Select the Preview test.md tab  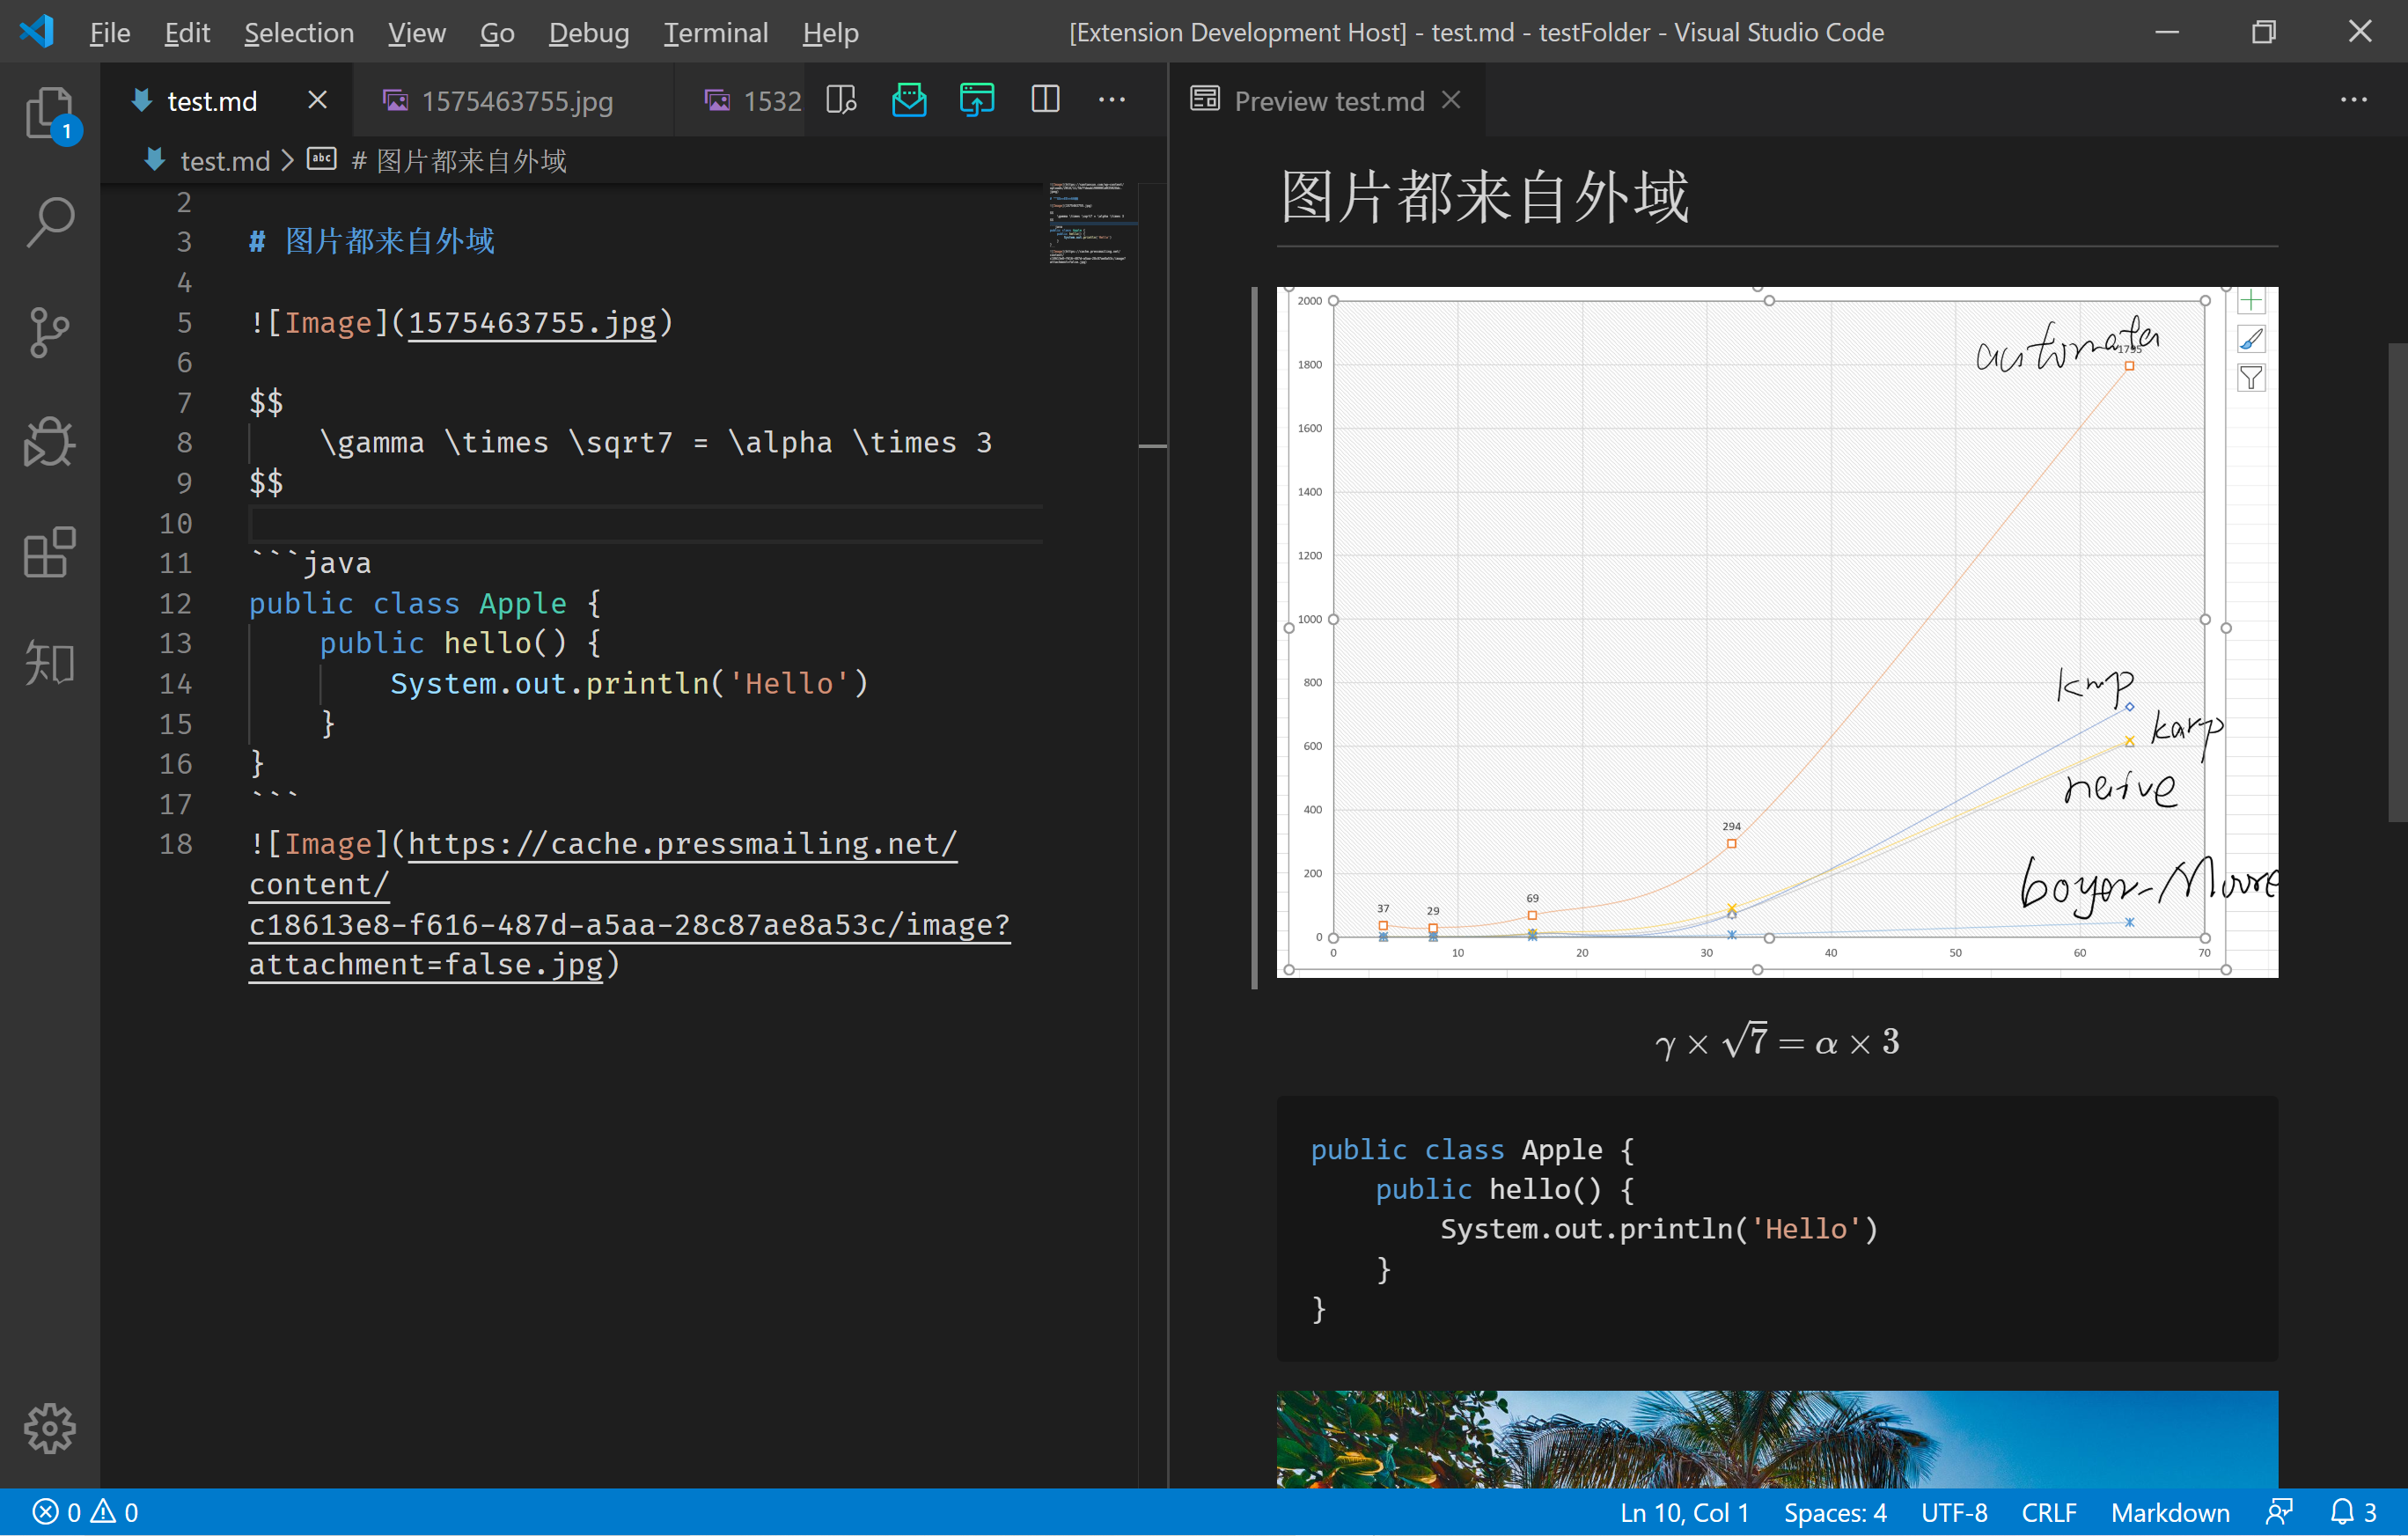click(x=1329, y=101)
